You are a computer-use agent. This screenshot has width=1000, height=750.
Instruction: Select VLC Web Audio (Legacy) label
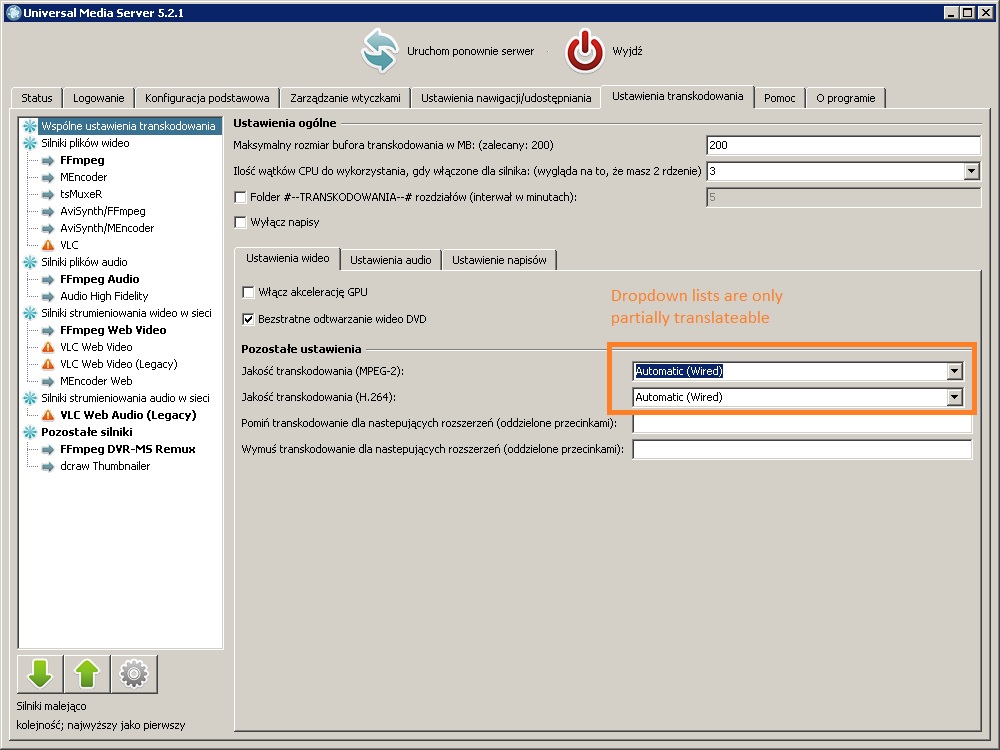tap(128, 415)
